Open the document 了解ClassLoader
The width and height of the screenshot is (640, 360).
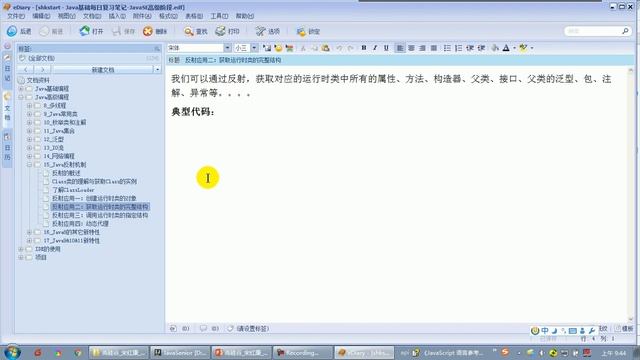(x=73, y=190)
